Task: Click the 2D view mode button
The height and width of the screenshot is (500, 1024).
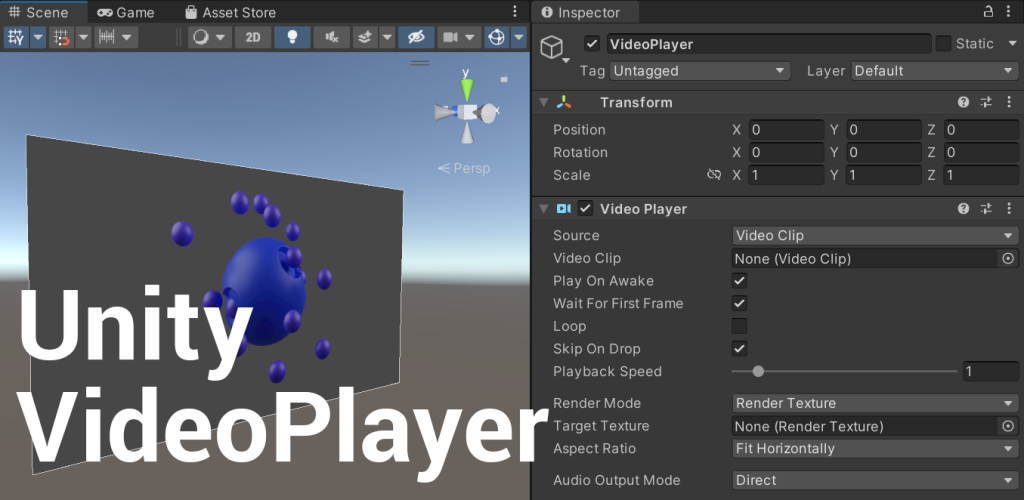Action: coord(253,37)
